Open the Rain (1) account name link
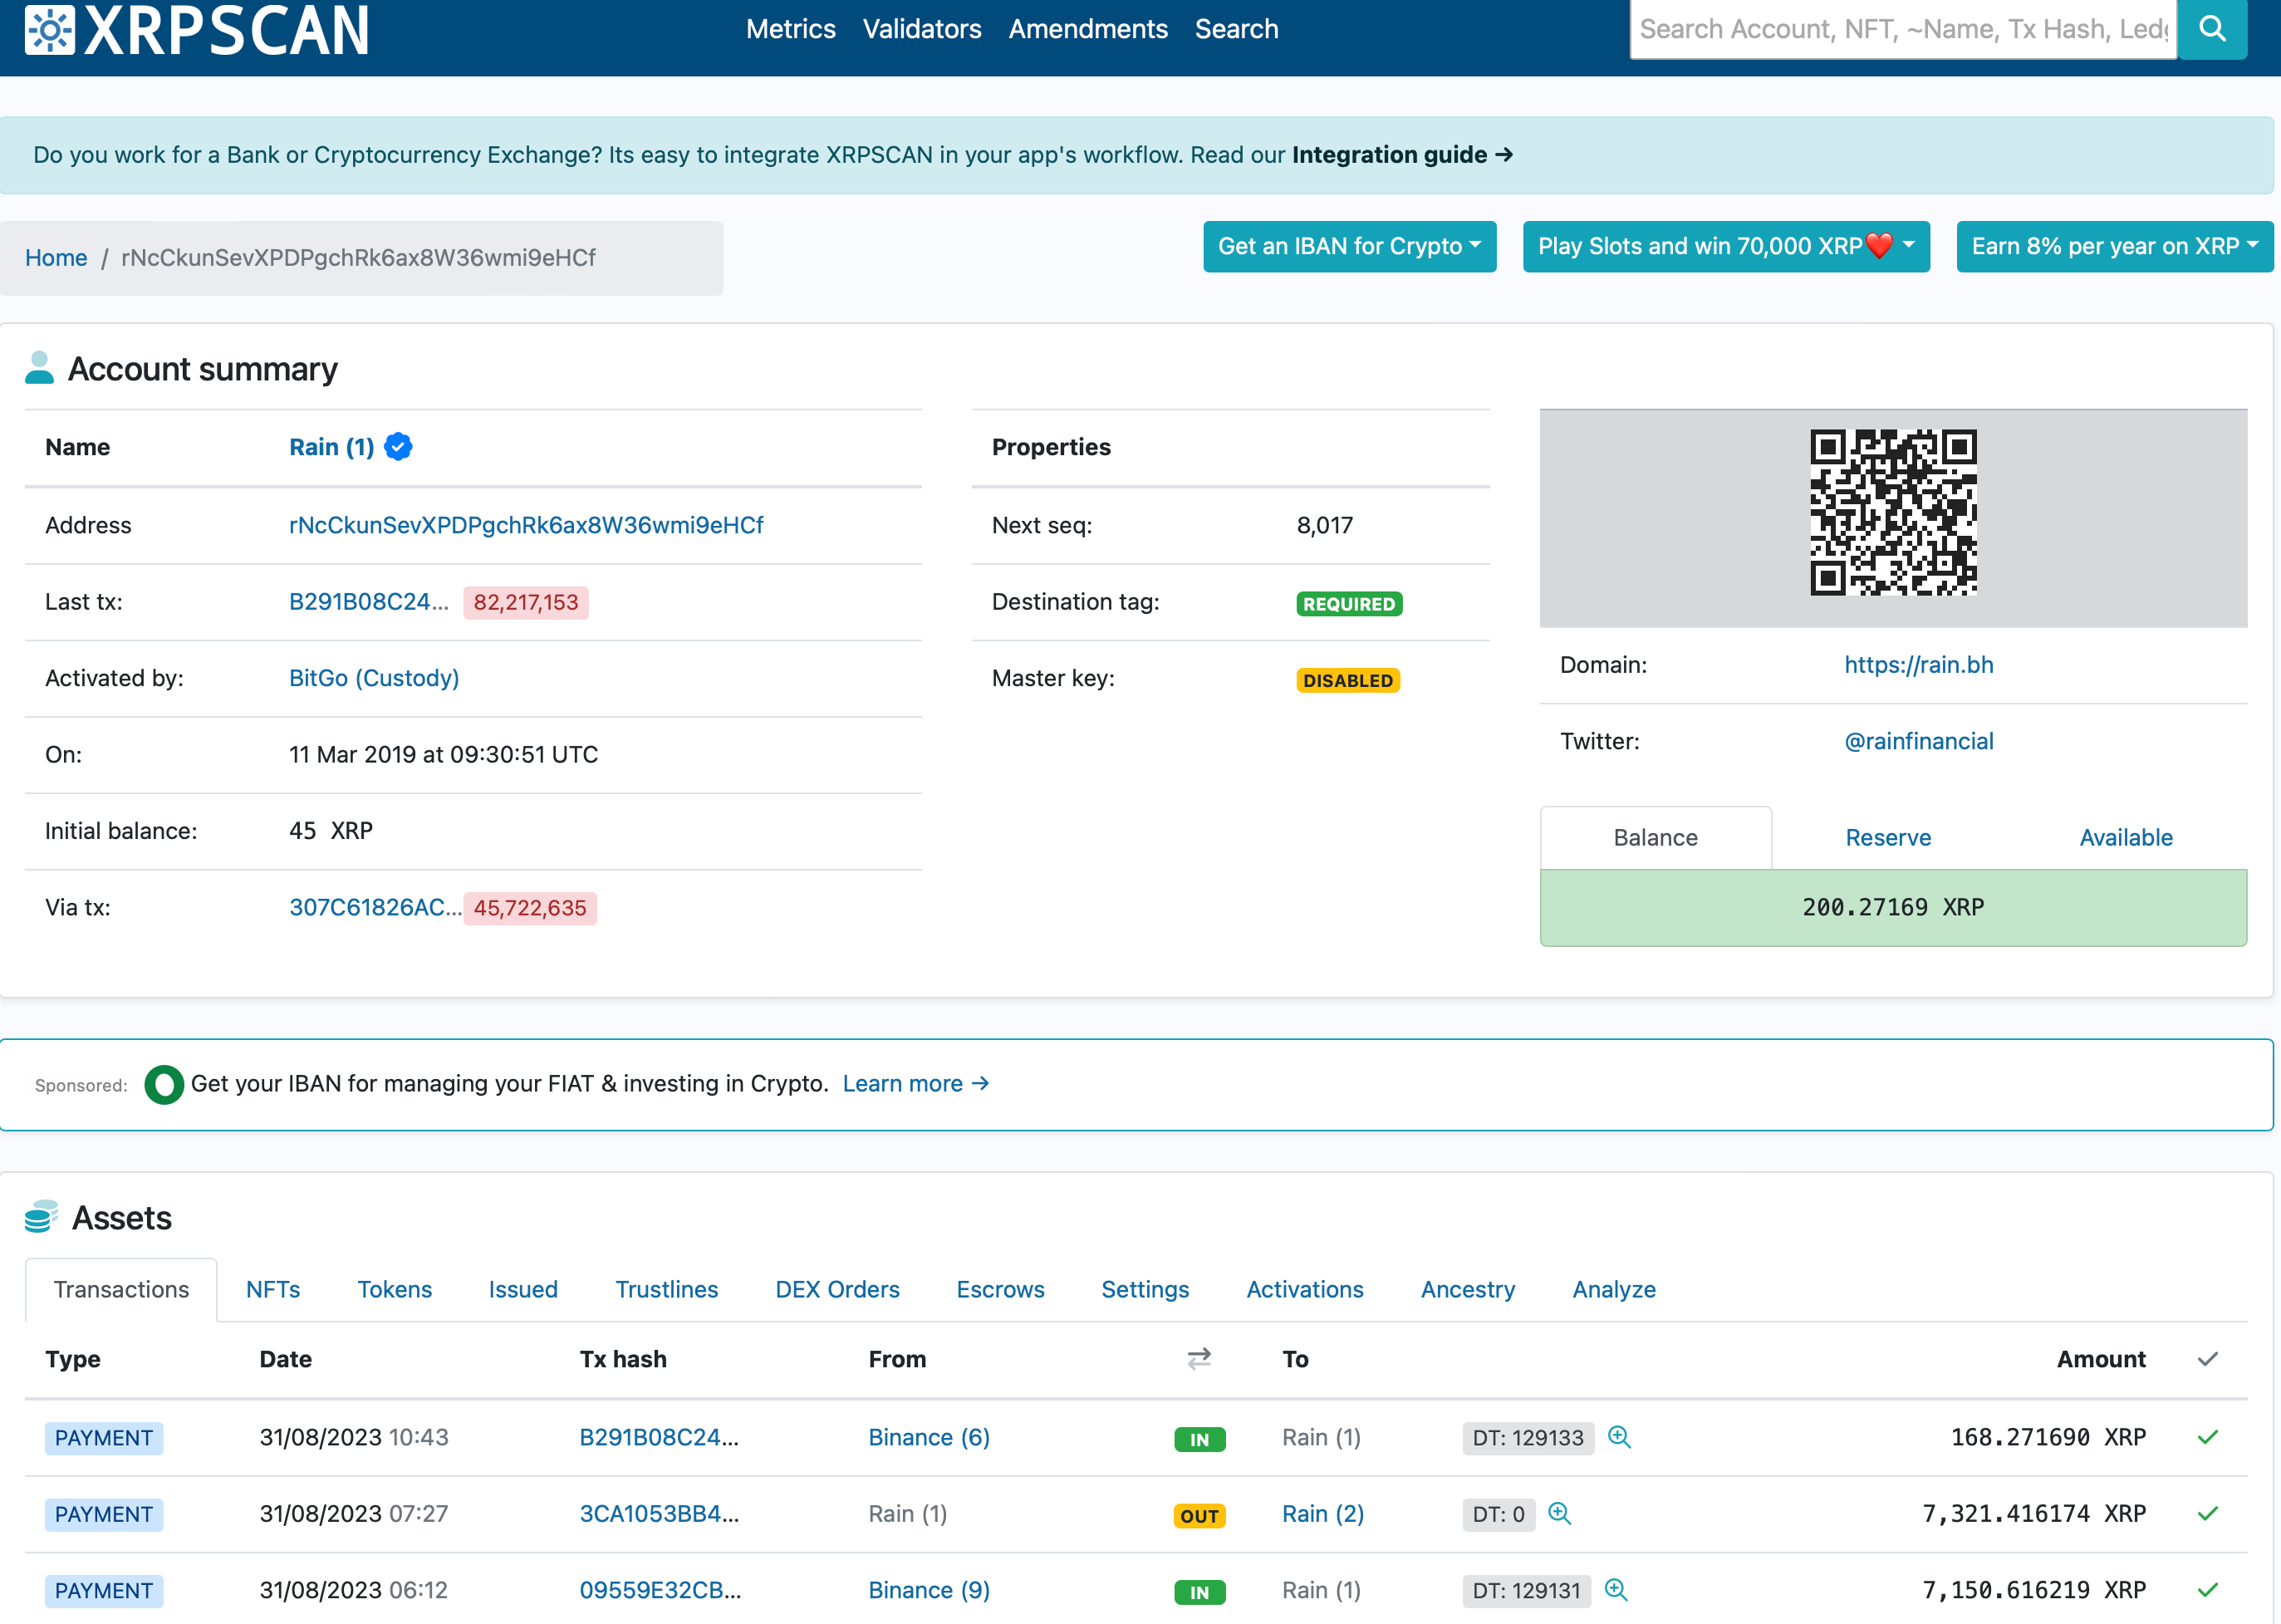Image resolution: width=2281 pixels, height=1624 pixels. point(331,447)
